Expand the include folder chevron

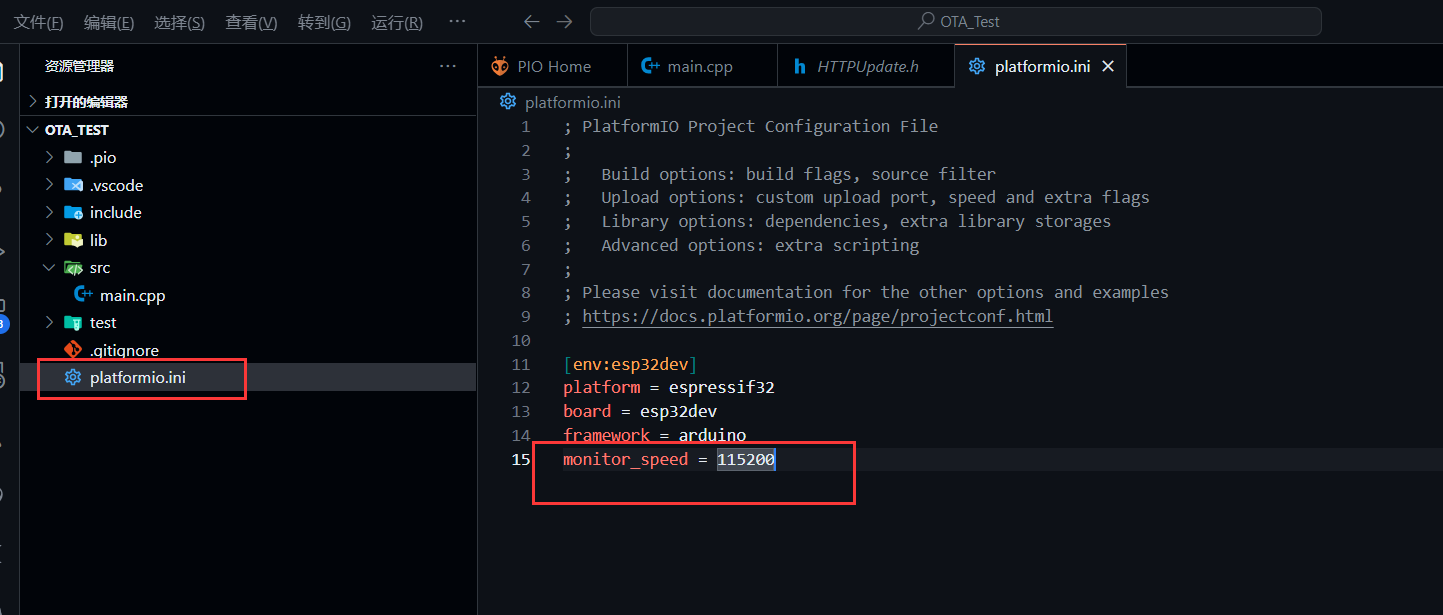(x=50, y=212)
